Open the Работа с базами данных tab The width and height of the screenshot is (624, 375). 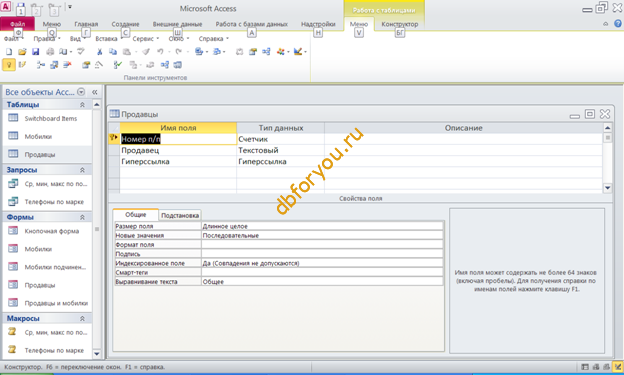point(252,24)
